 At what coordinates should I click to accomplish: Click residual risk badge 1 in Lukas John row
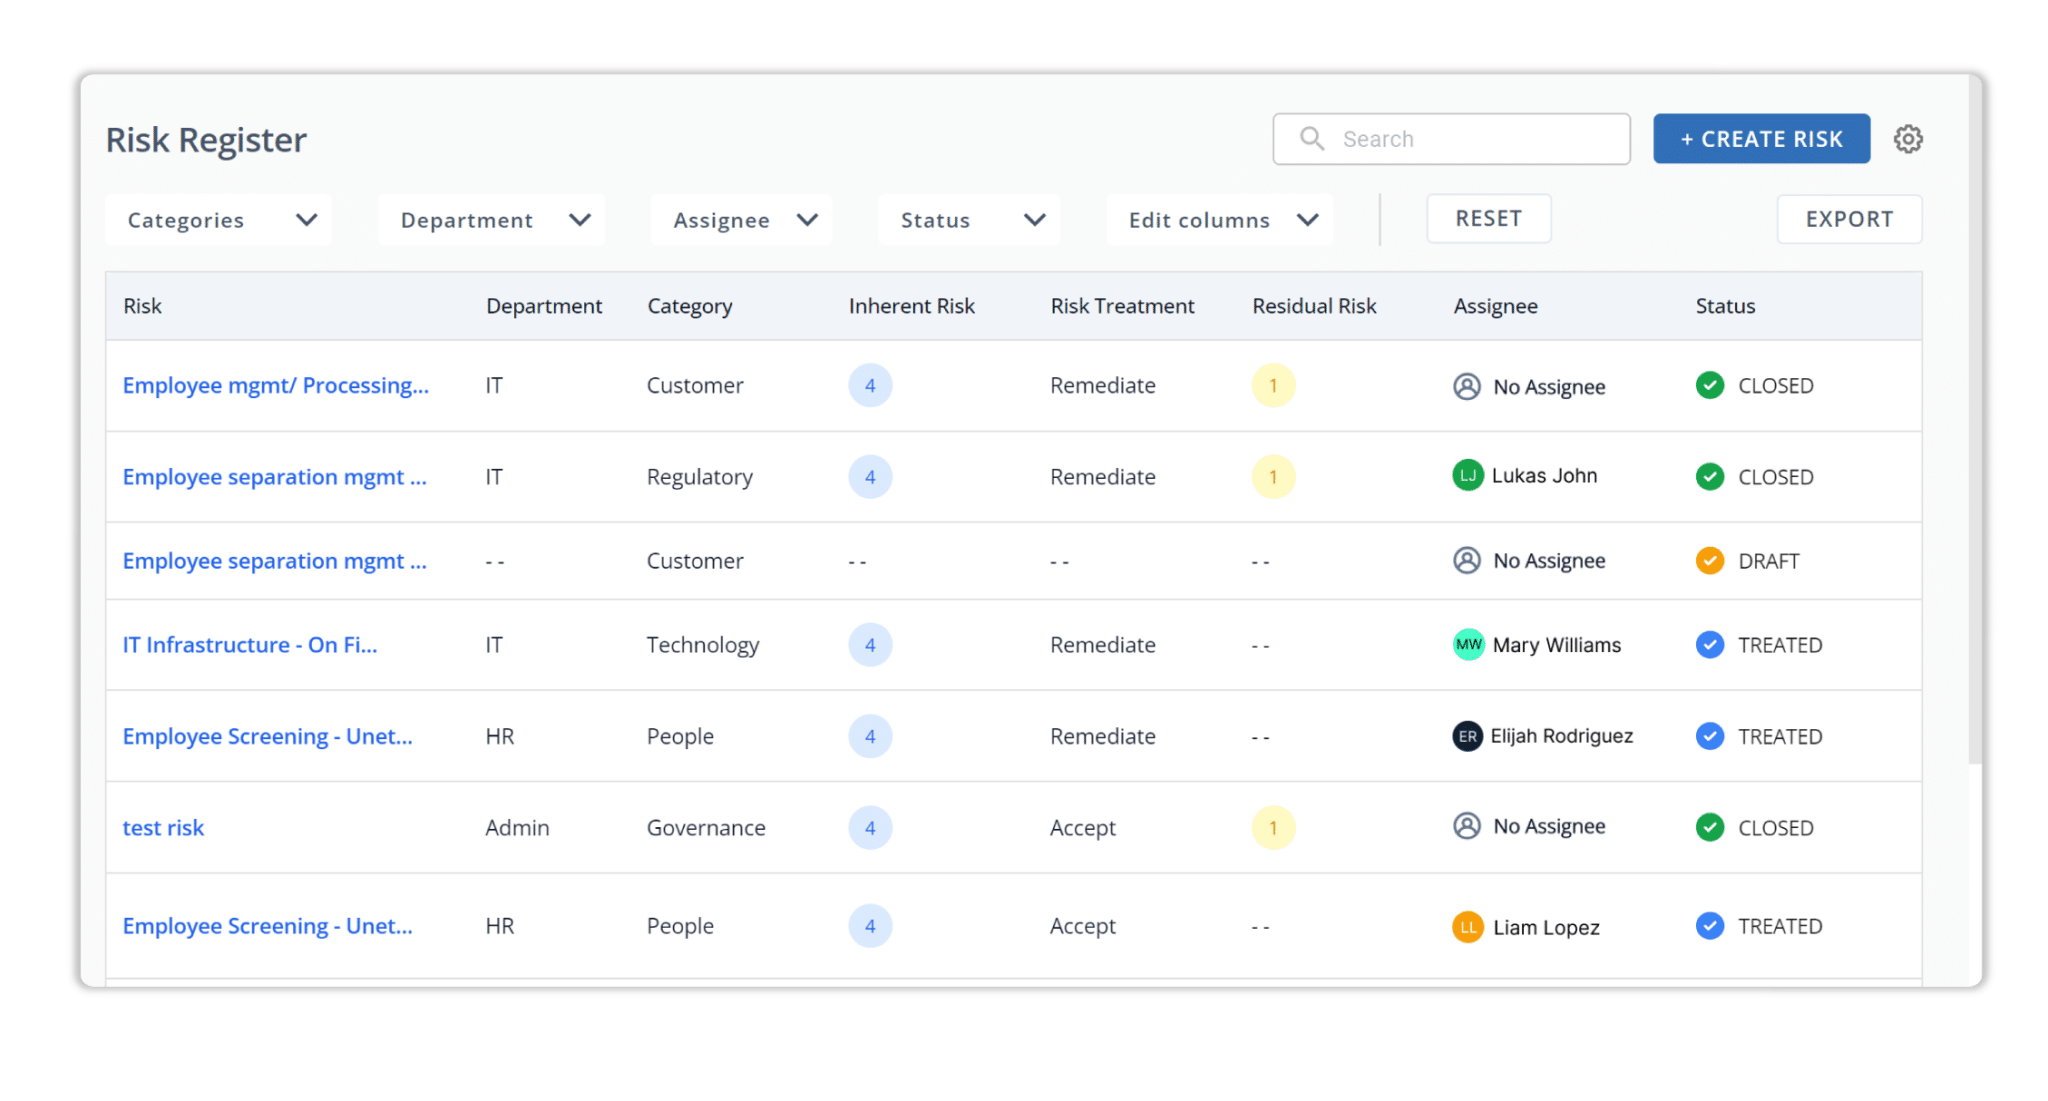point(1273,477)
